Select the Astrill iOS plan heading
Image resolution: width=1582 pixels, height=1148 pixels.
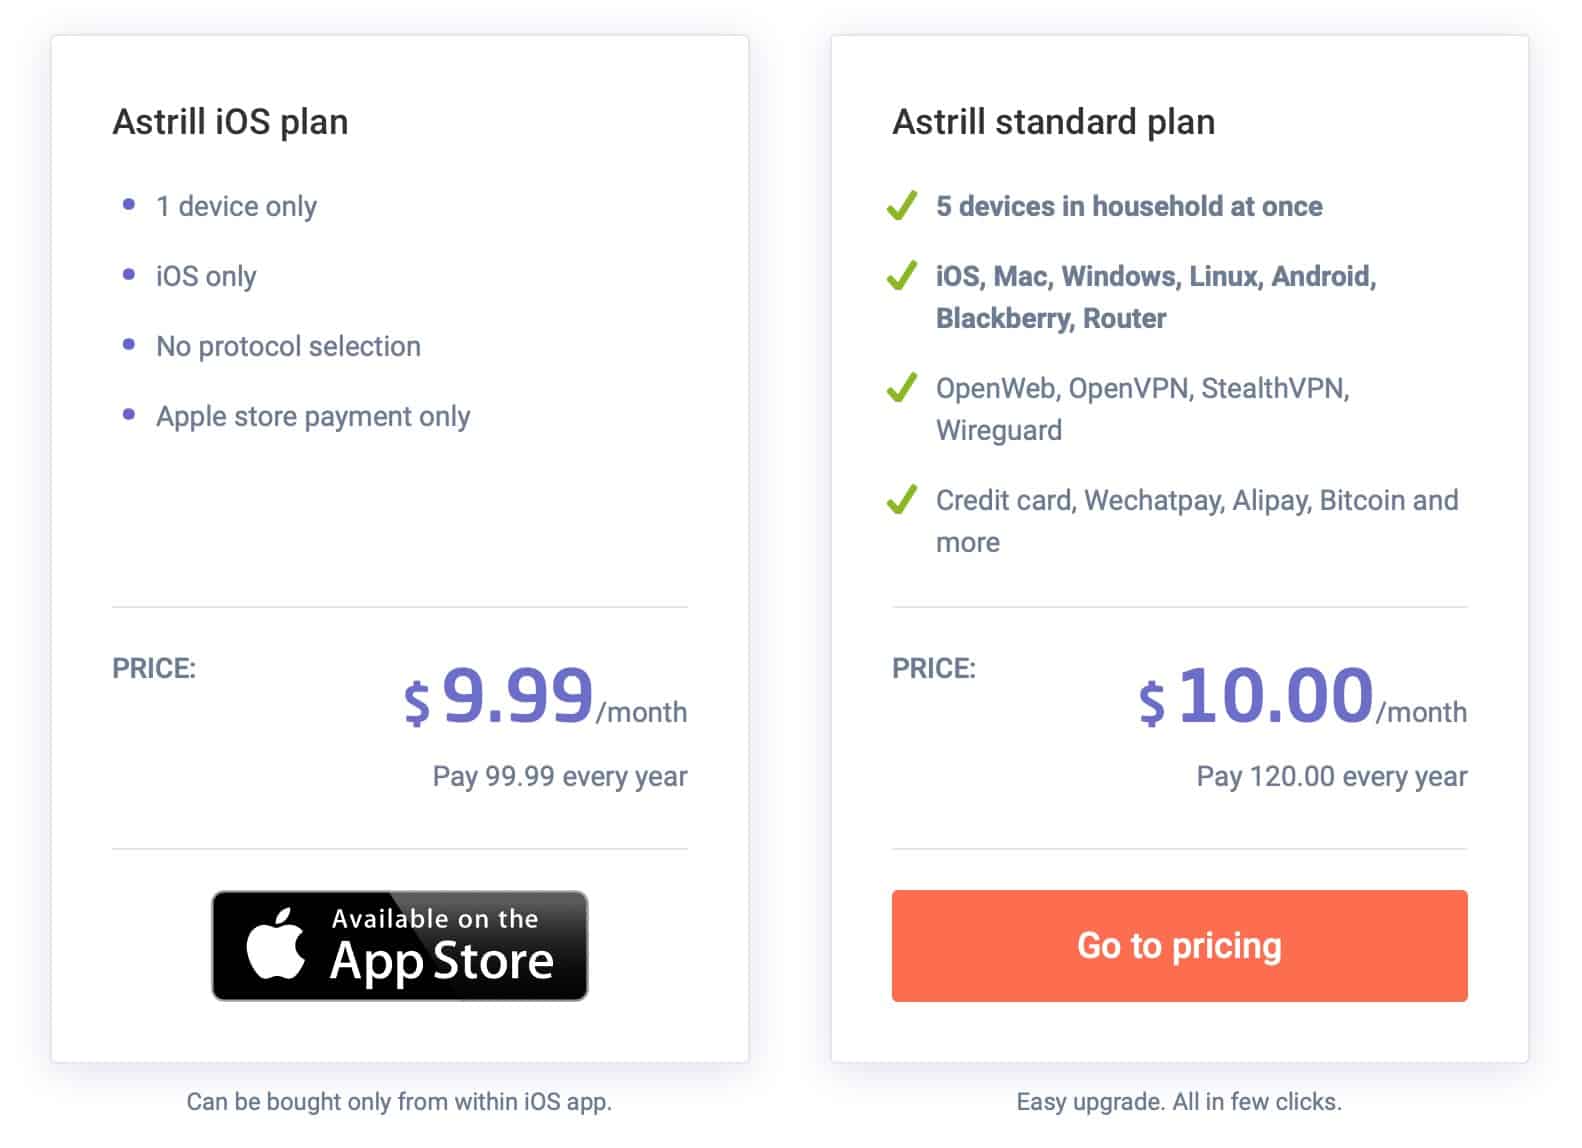pyautogui.click(x=230, y=122)
